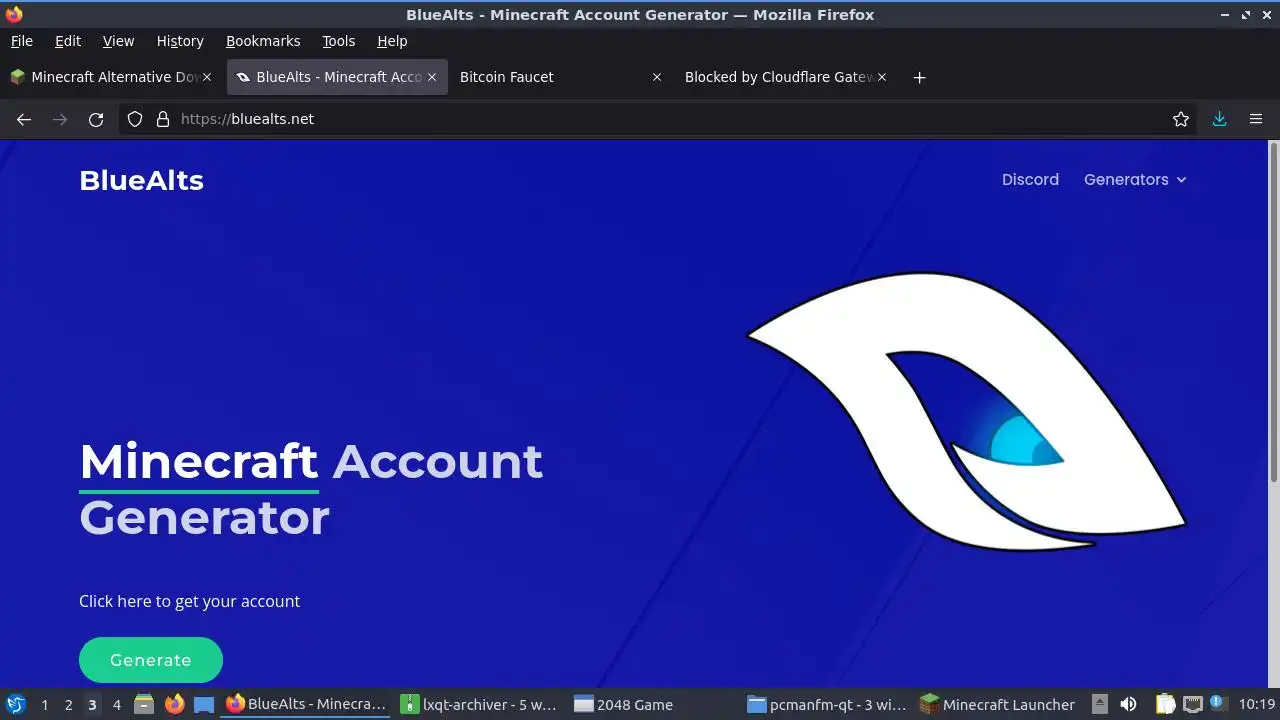Click the notification tray icon beside the clock
Image resolution: width=1280 pixels, height=720 pixels.
coord(1217,704)
